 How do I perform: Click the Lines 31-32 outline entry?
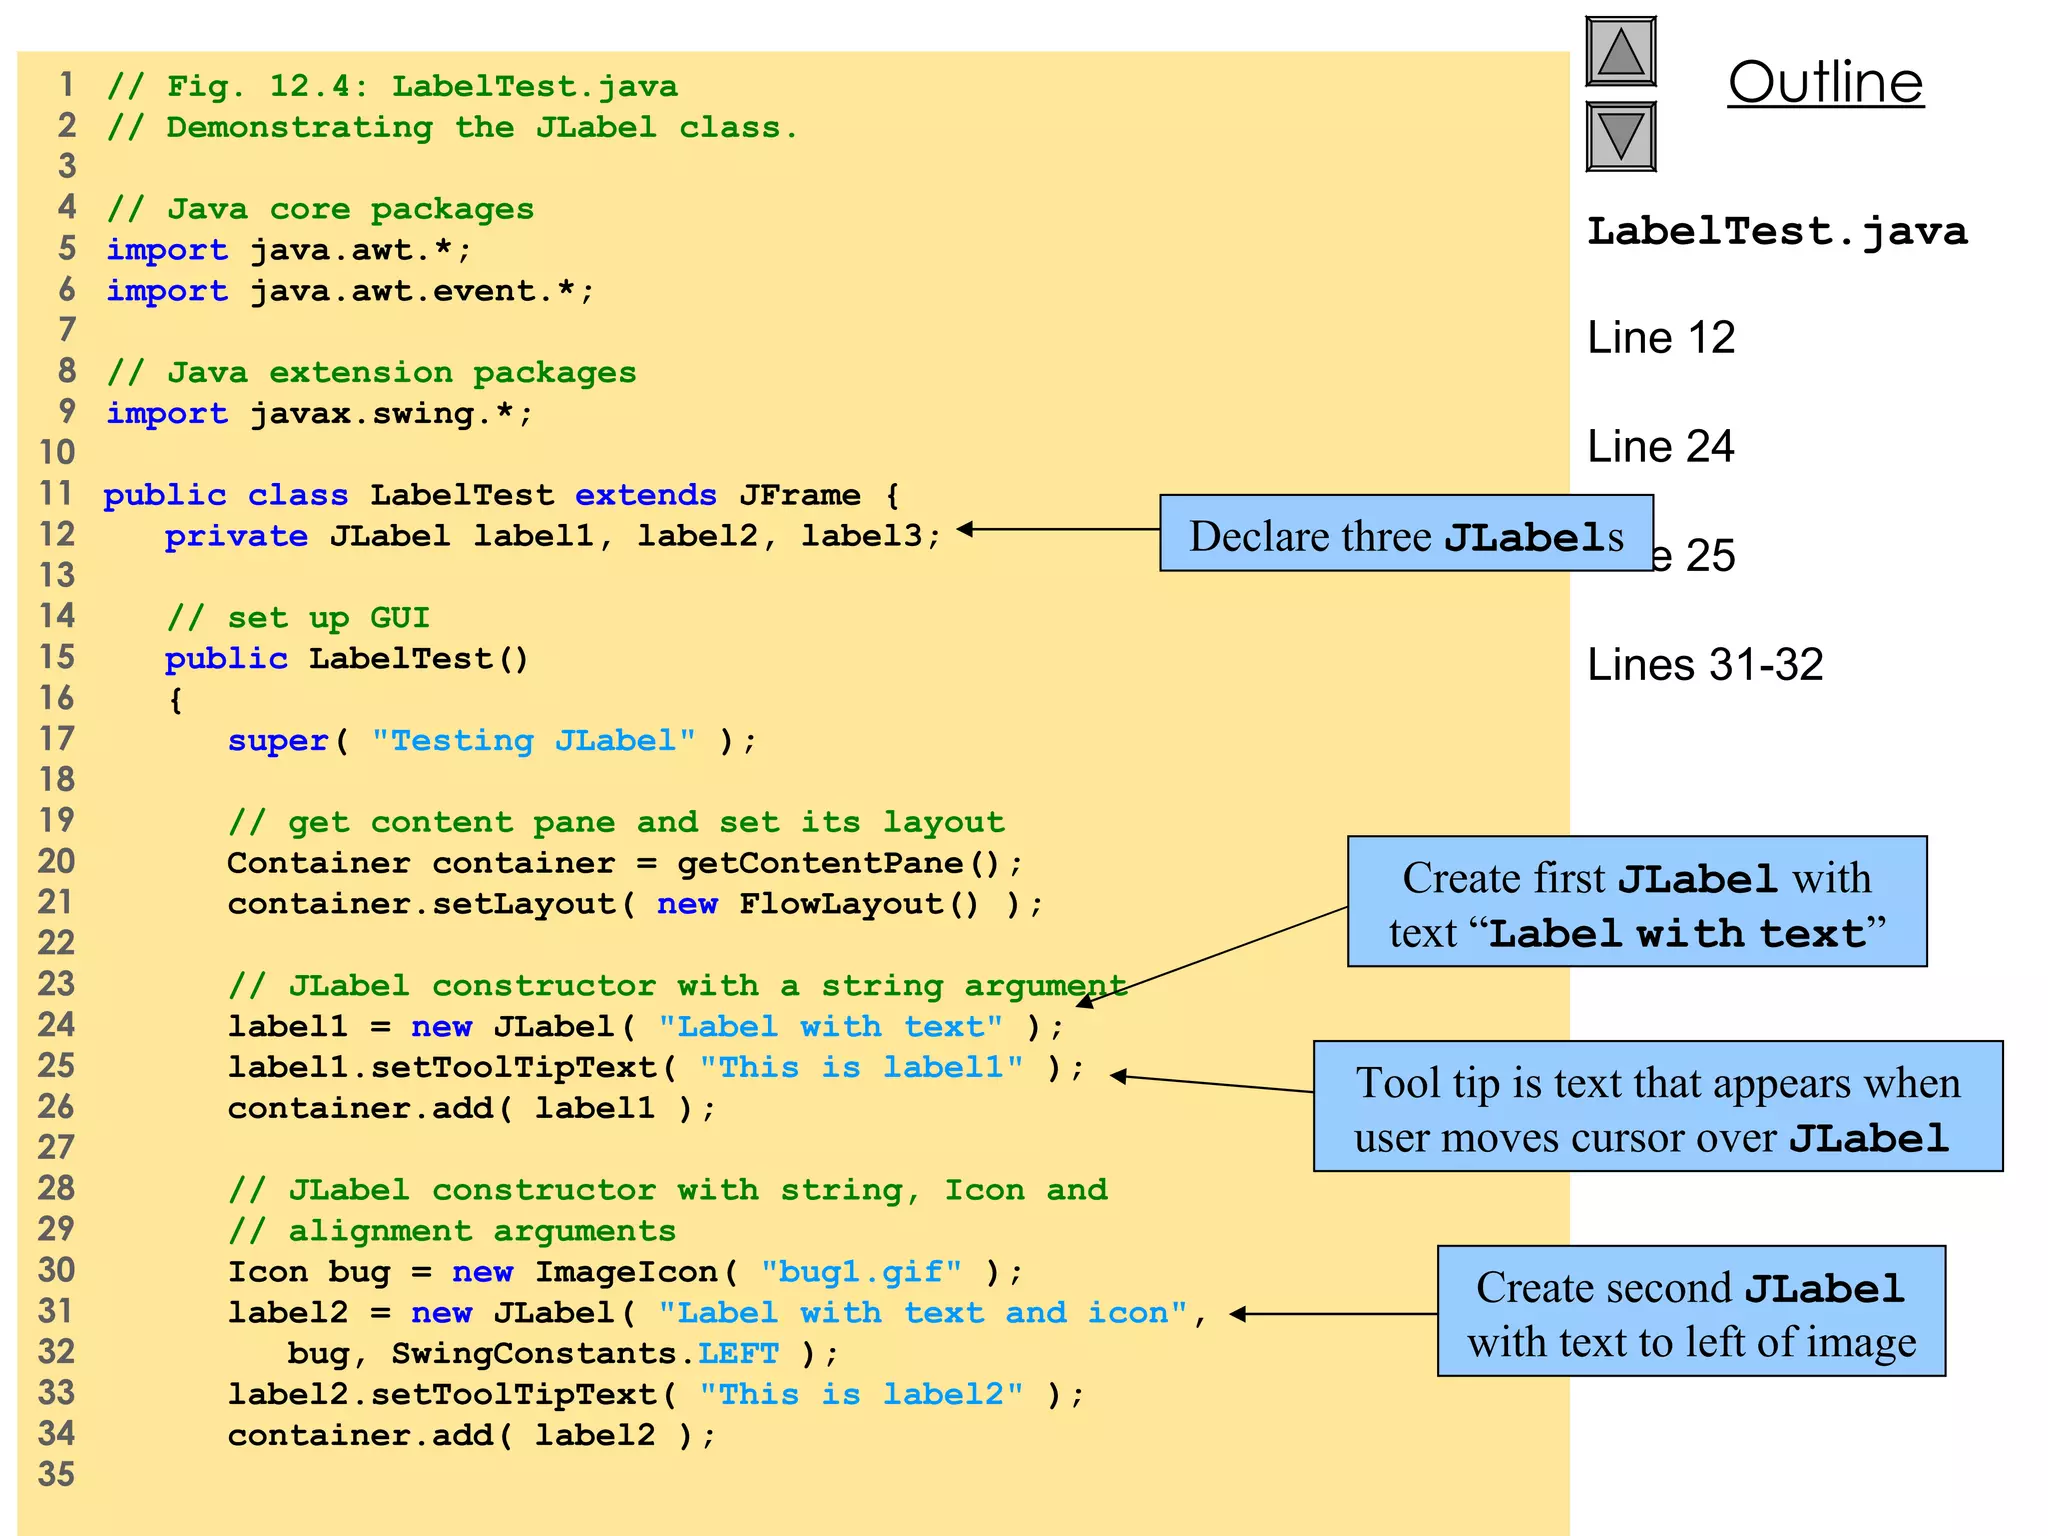pyautogui.click(x=1705, y=665)
